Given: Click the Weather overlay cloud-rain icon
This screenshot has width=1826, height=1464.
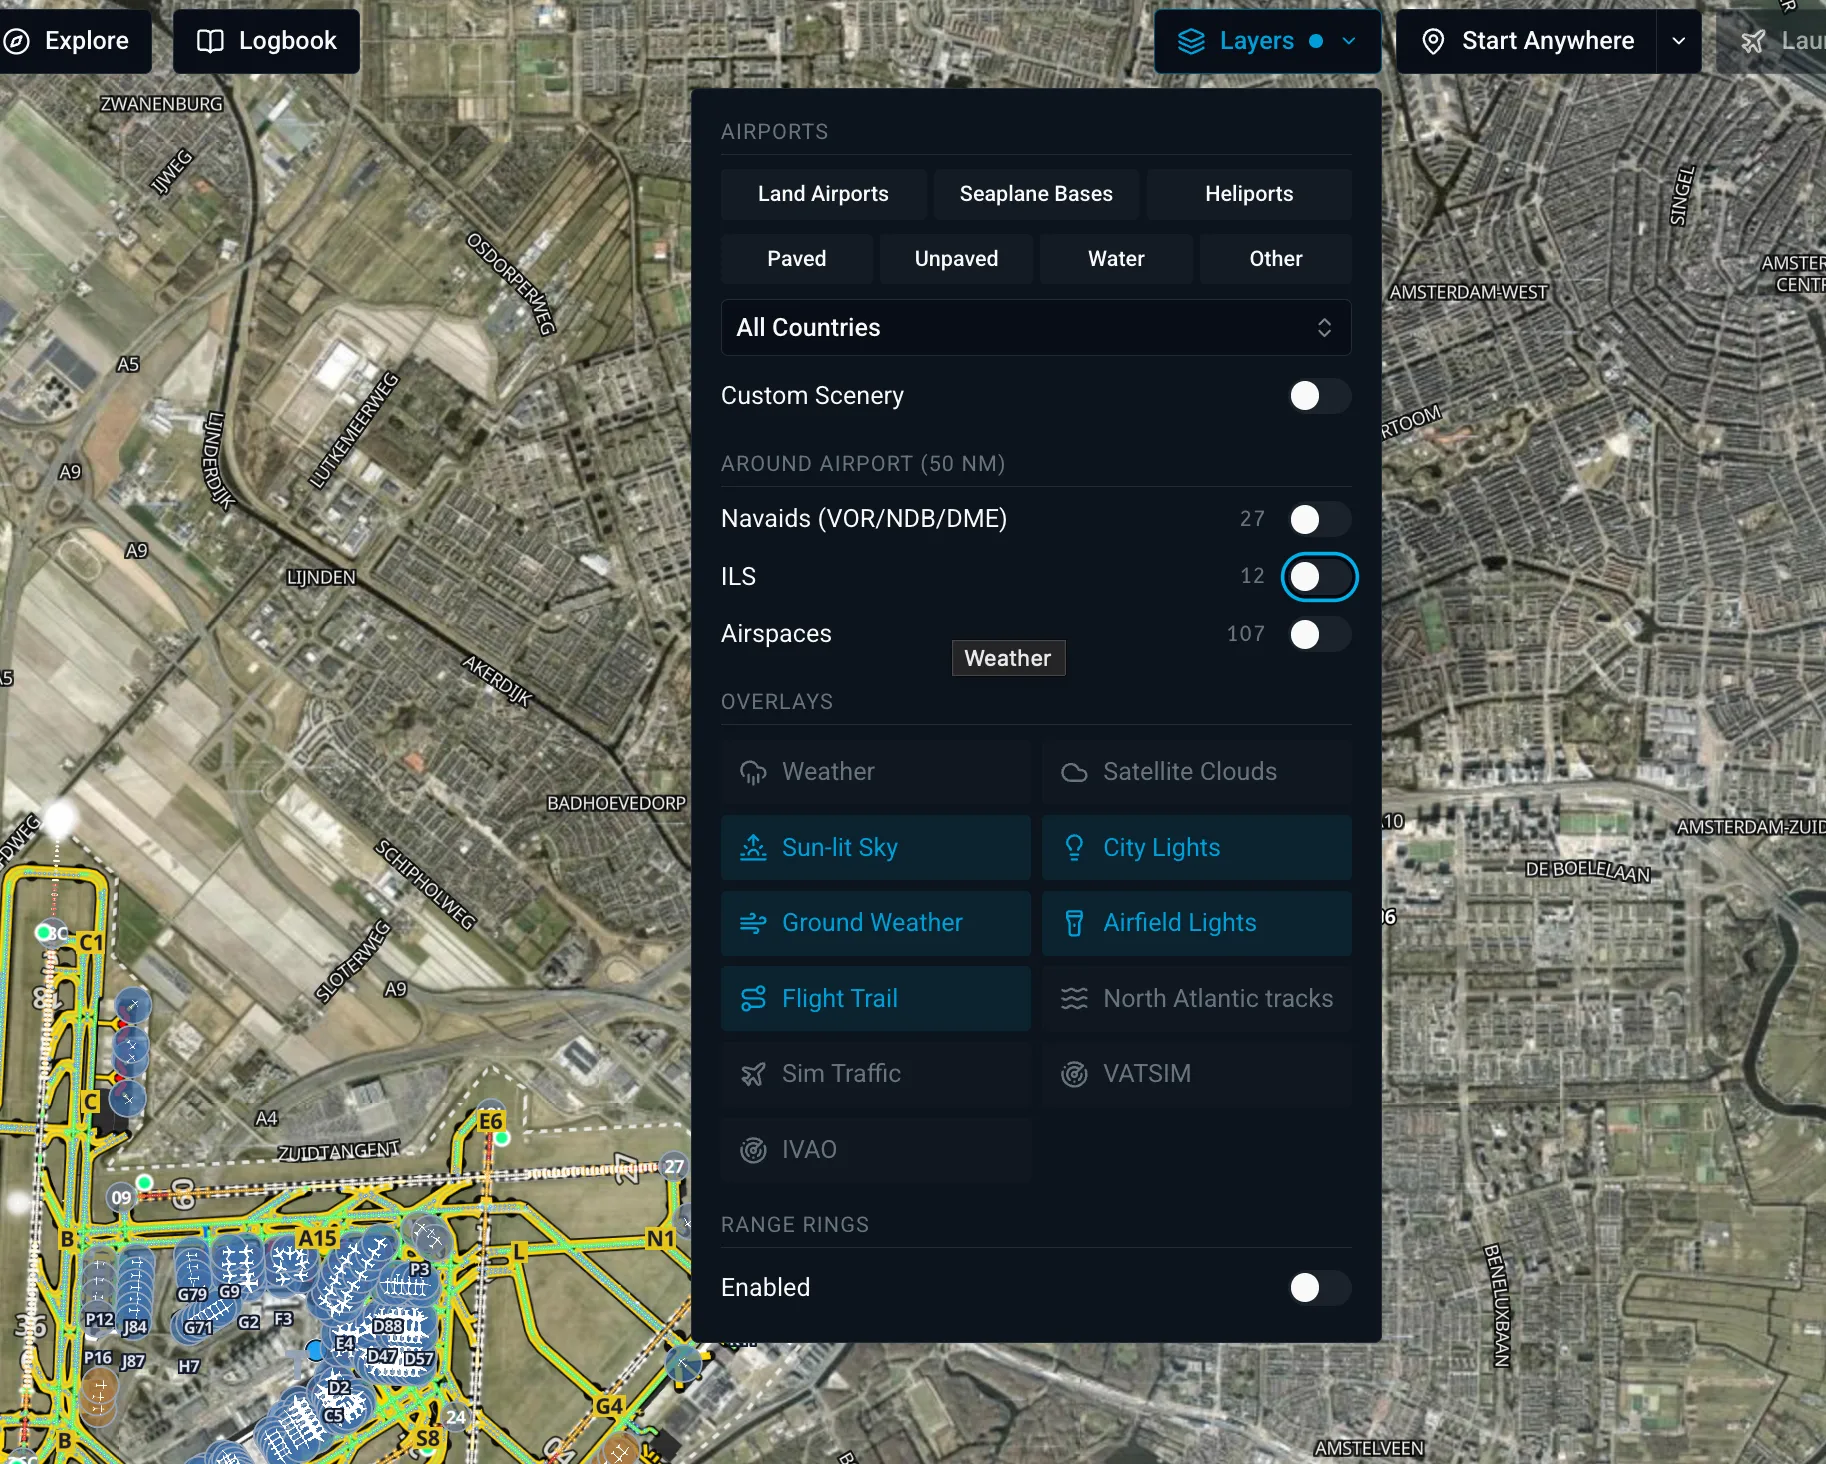Looking at the screenshot, I should pos(753,772).
